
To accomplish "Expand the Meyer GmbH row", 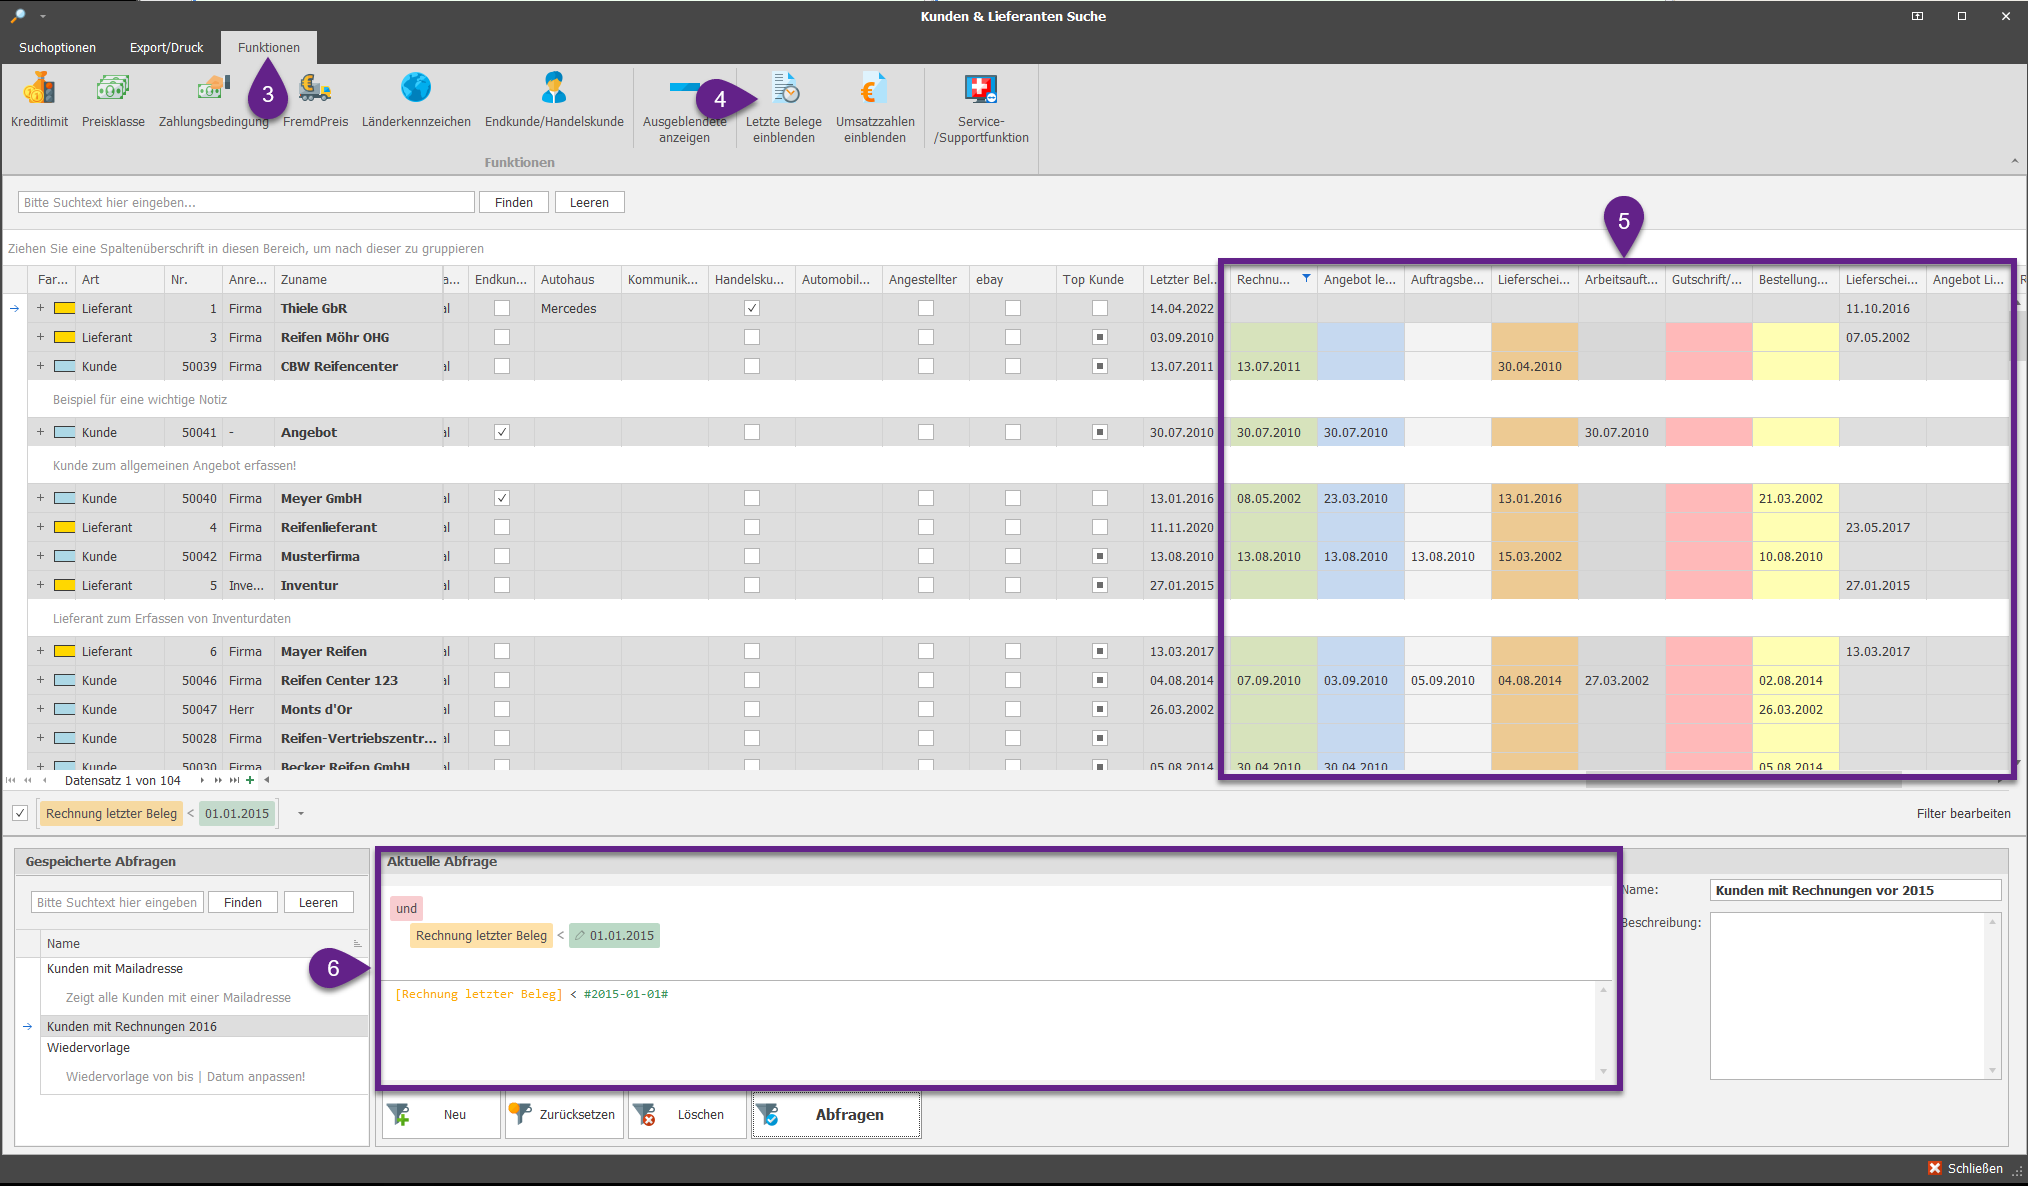I will 40,498.
